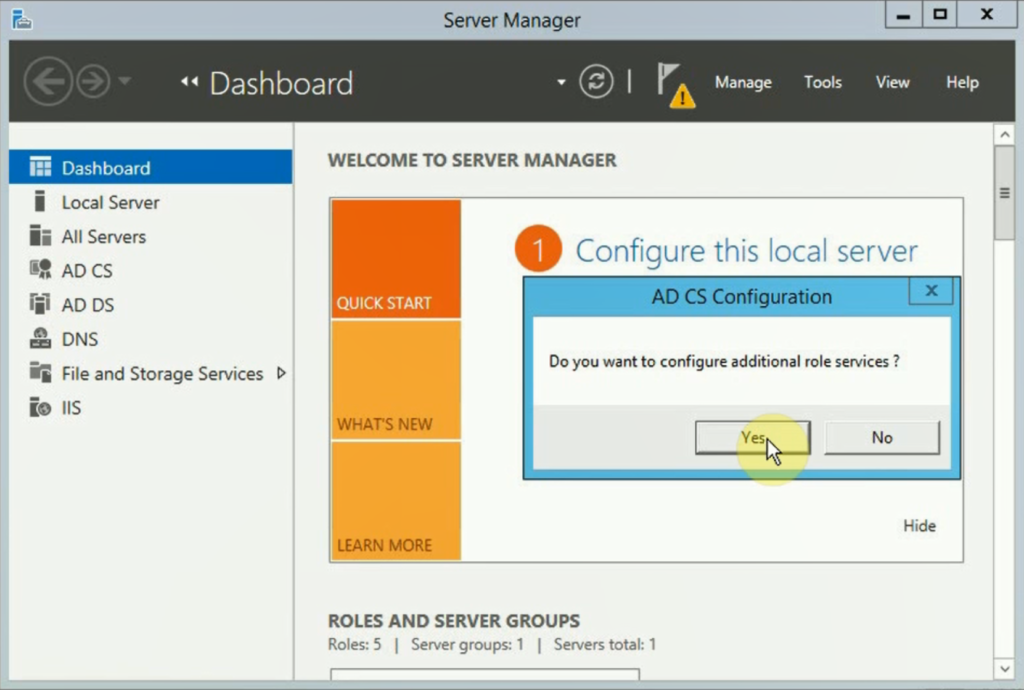The image size is (1024, 690).
Task: Open the dropdown arrow beside refresh
Action: point(561,82)
